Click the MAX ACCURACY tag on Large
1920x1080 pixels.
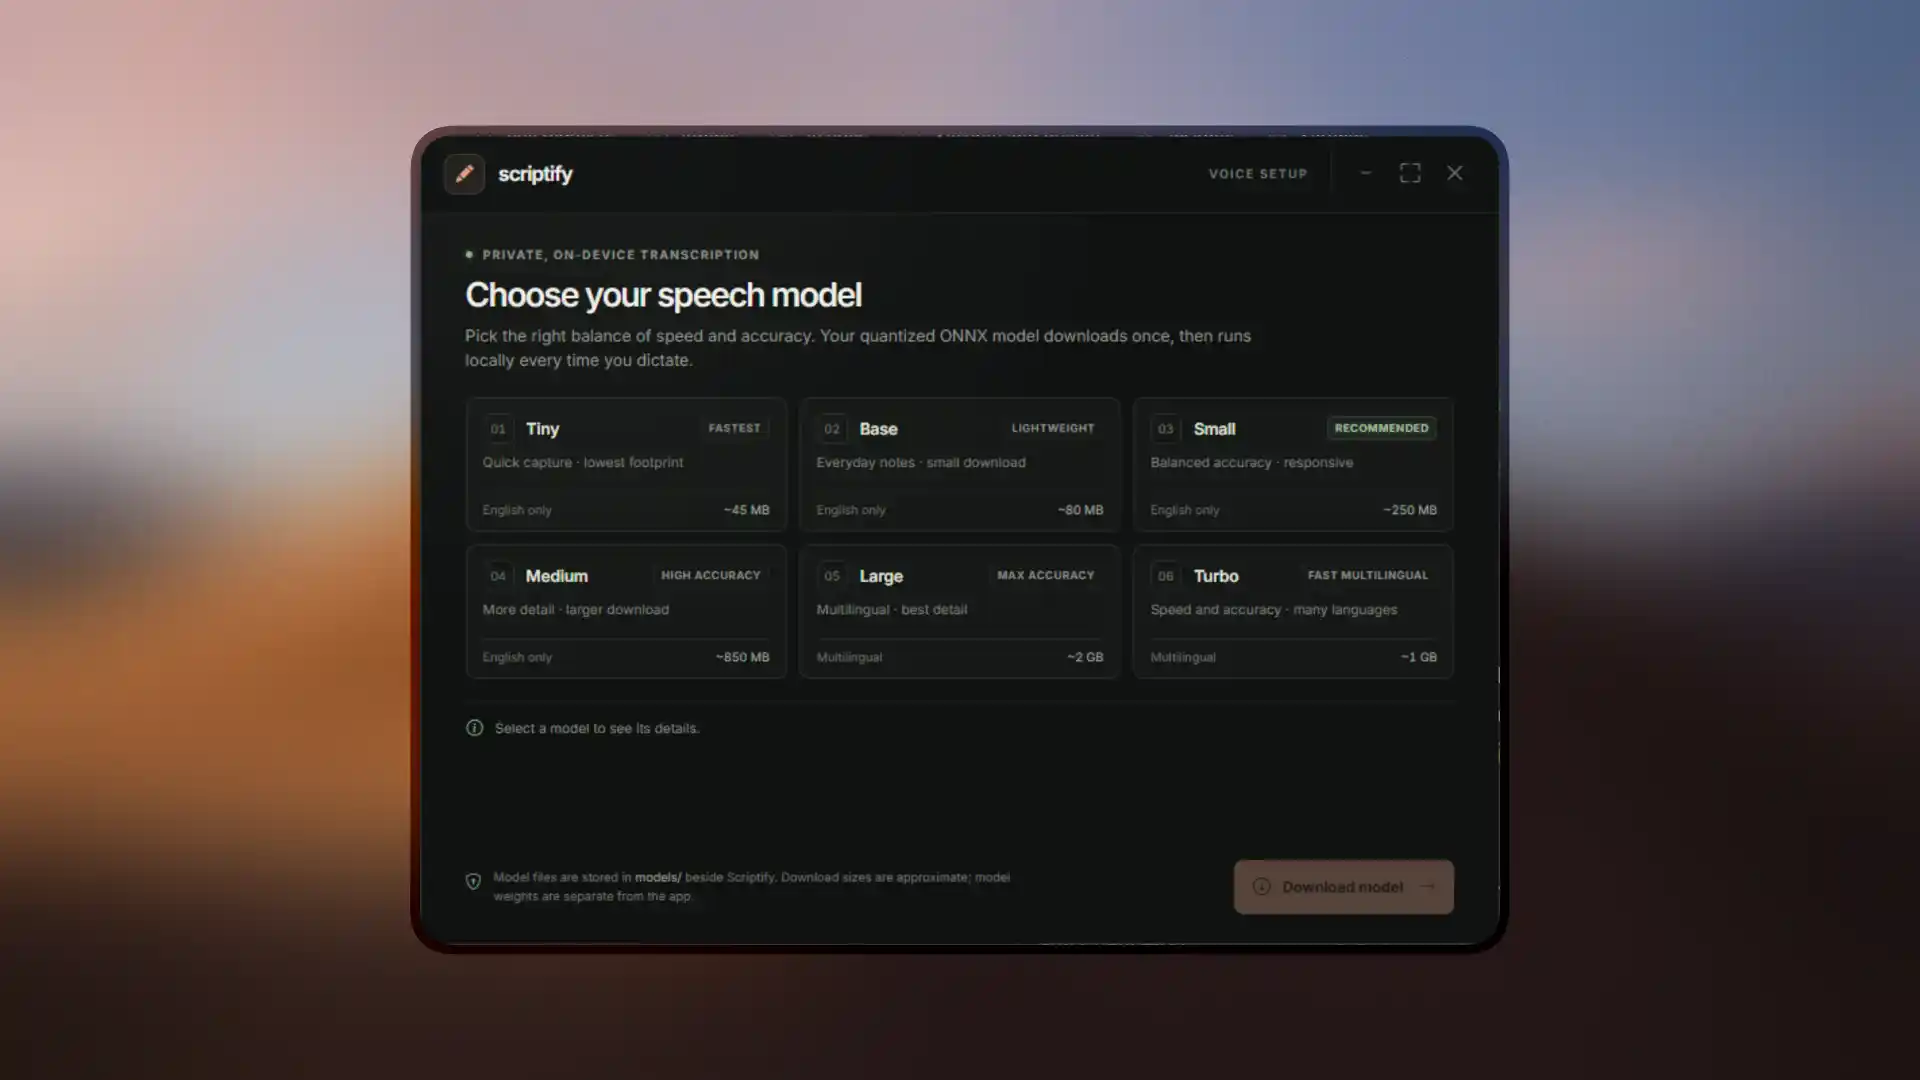1046,575
